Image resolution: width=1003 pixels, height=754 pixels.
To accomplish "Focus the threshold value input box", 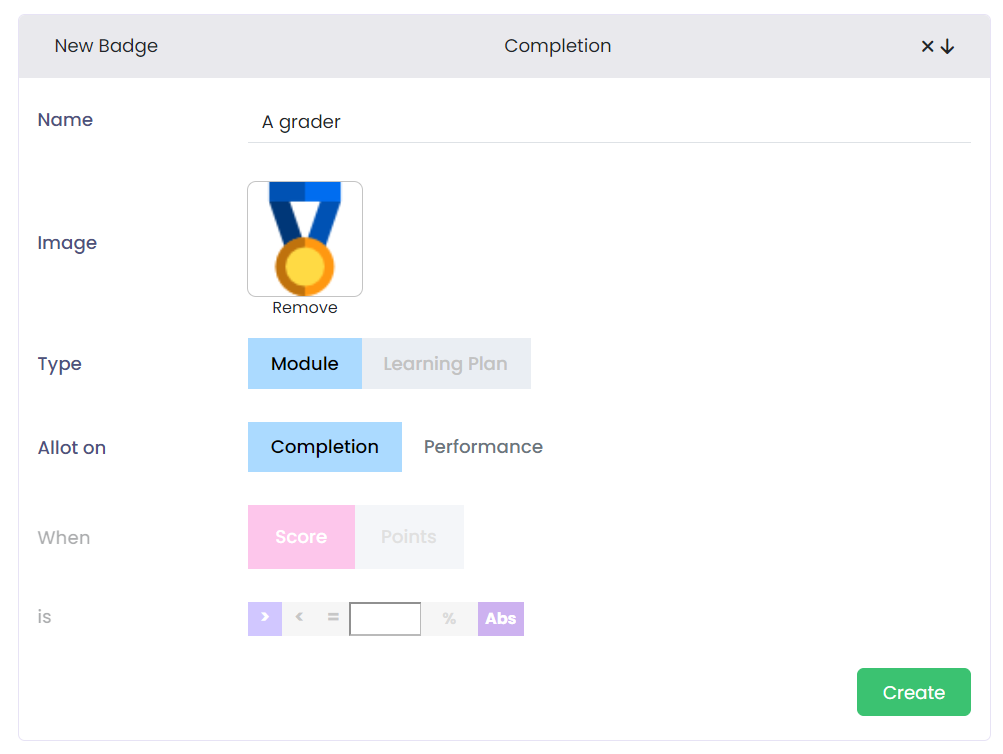I will point(385,619).
